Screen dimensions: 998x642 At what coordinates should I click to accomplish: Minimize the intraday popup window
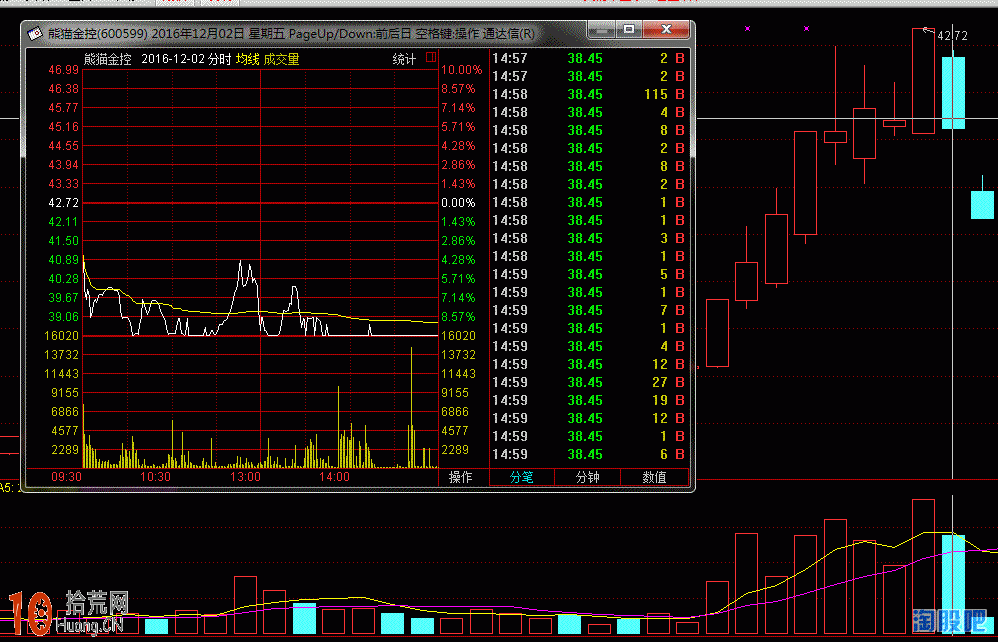(598, 31)
